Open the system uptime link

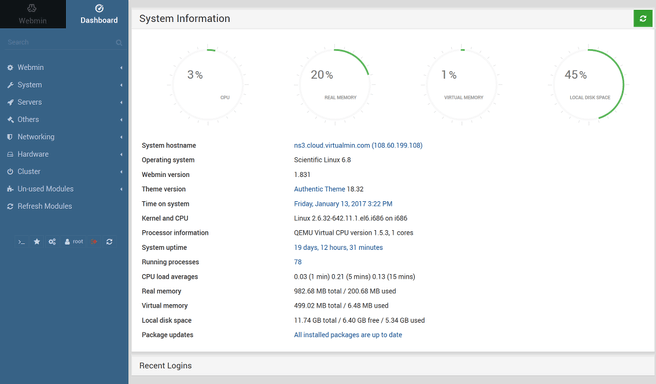(338, 248)
